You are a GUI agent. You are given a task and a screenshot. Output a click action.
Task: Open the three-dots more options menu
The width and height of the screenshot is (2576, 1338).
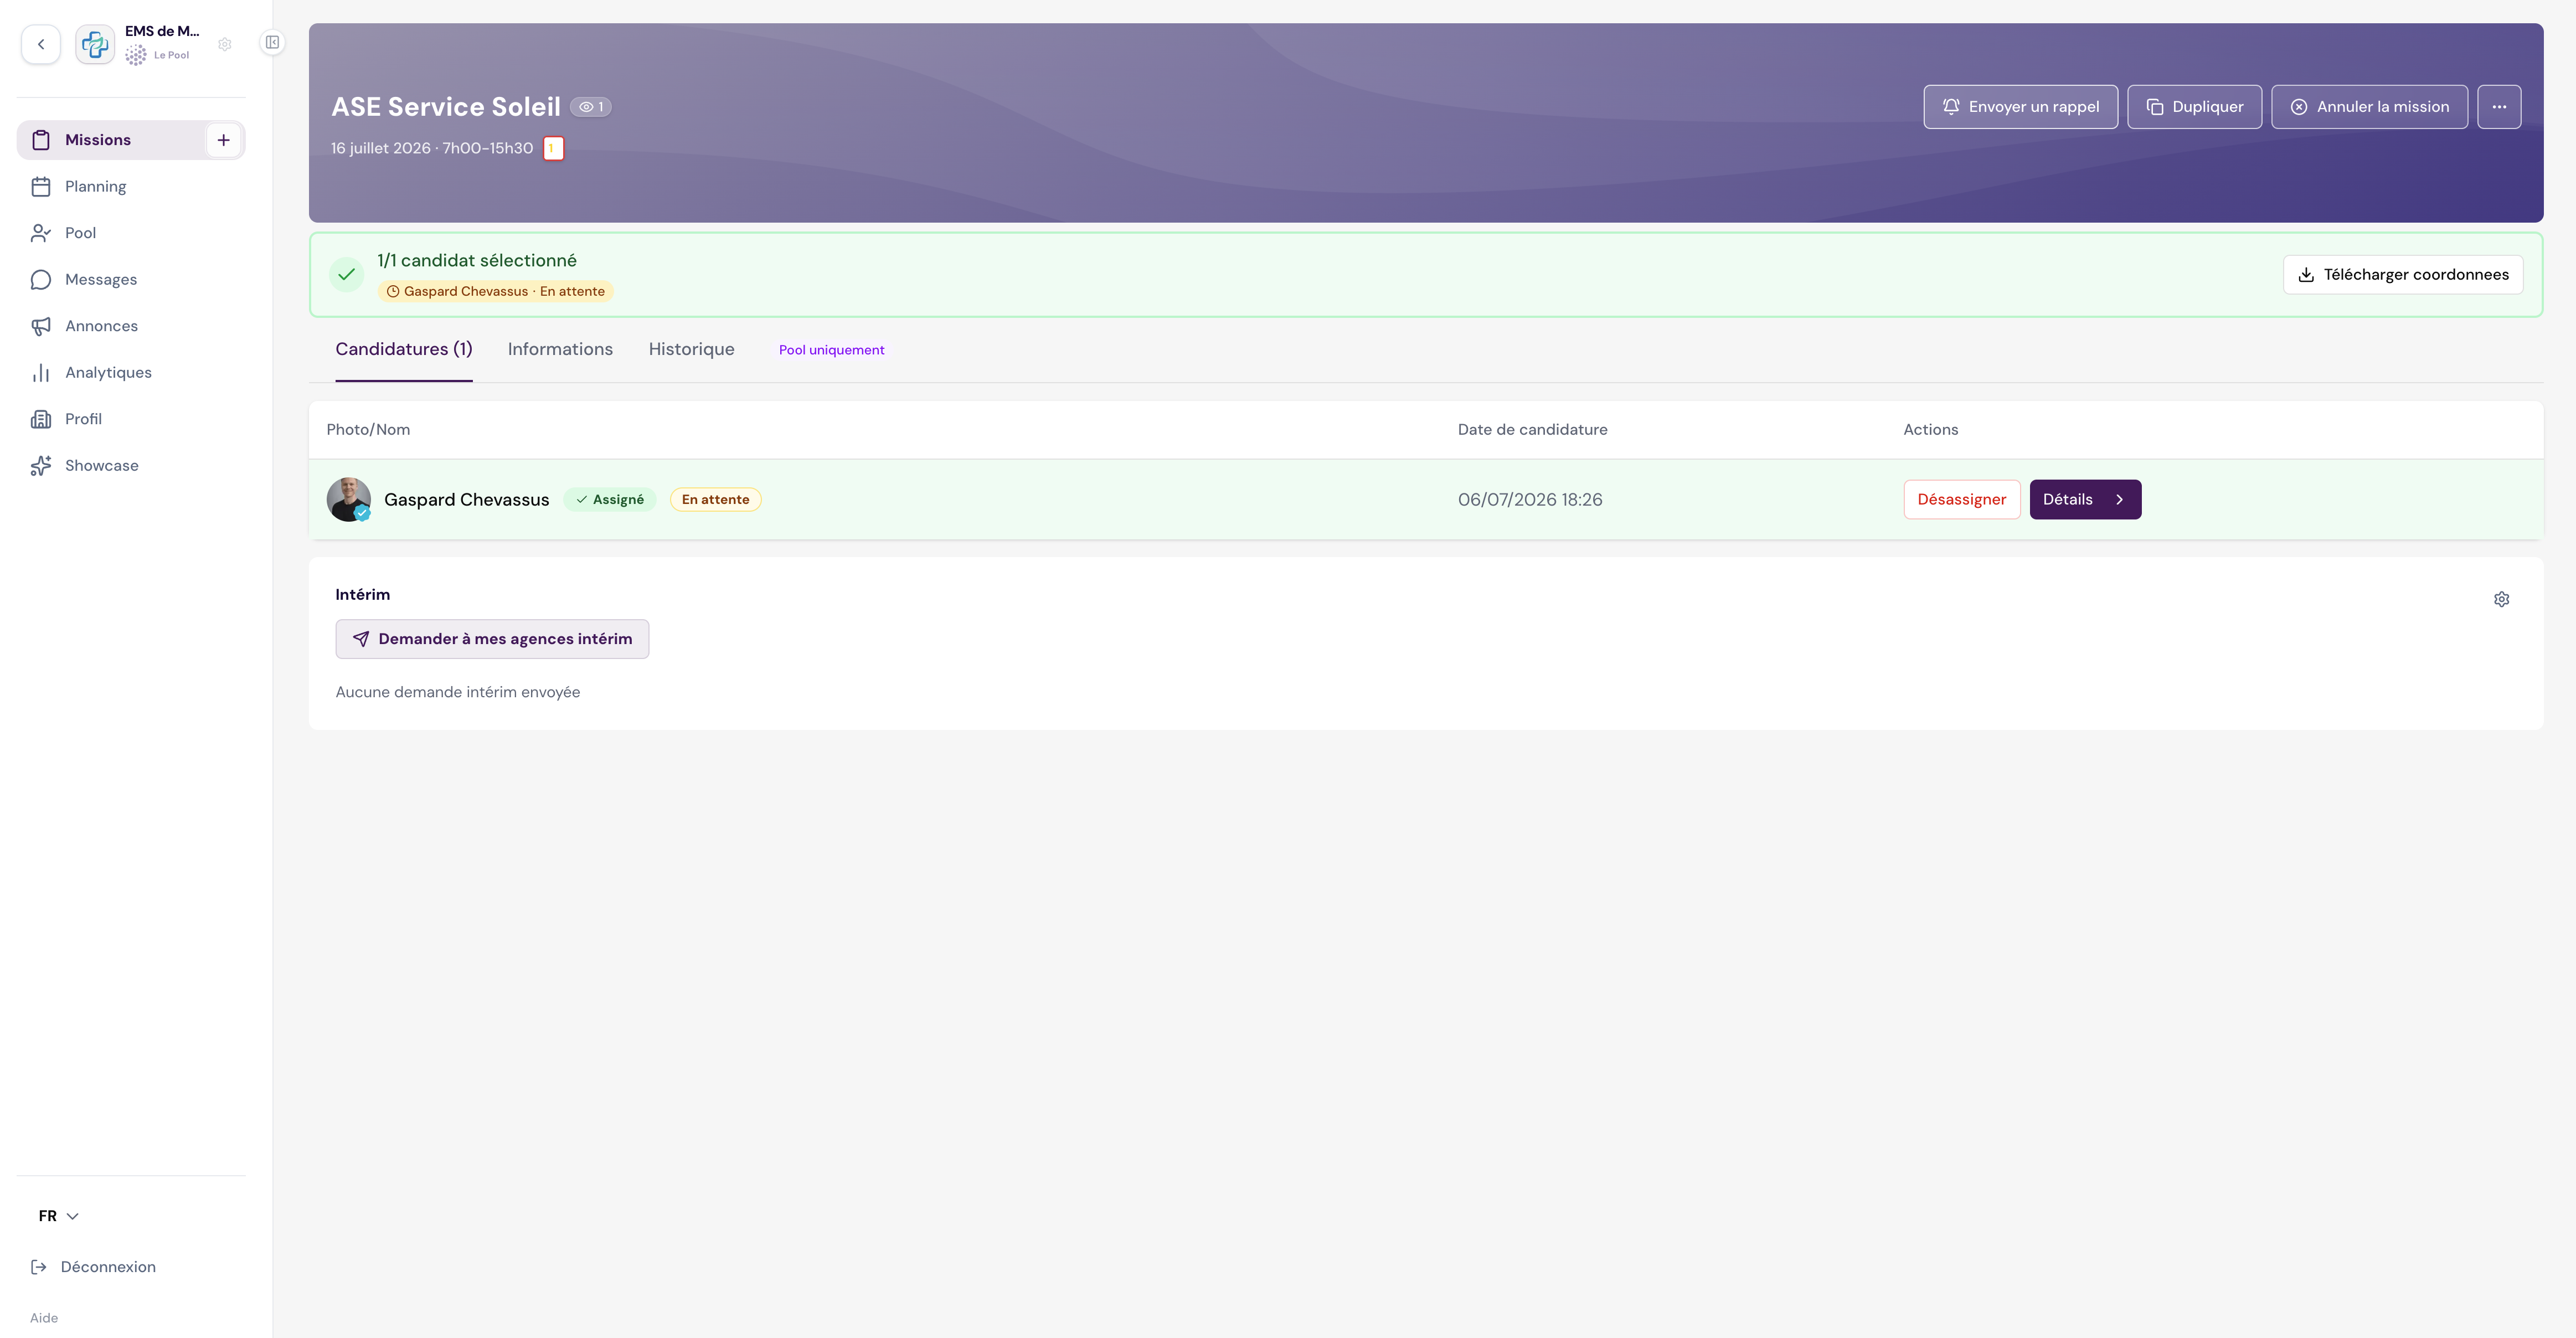coord(2499,107)
